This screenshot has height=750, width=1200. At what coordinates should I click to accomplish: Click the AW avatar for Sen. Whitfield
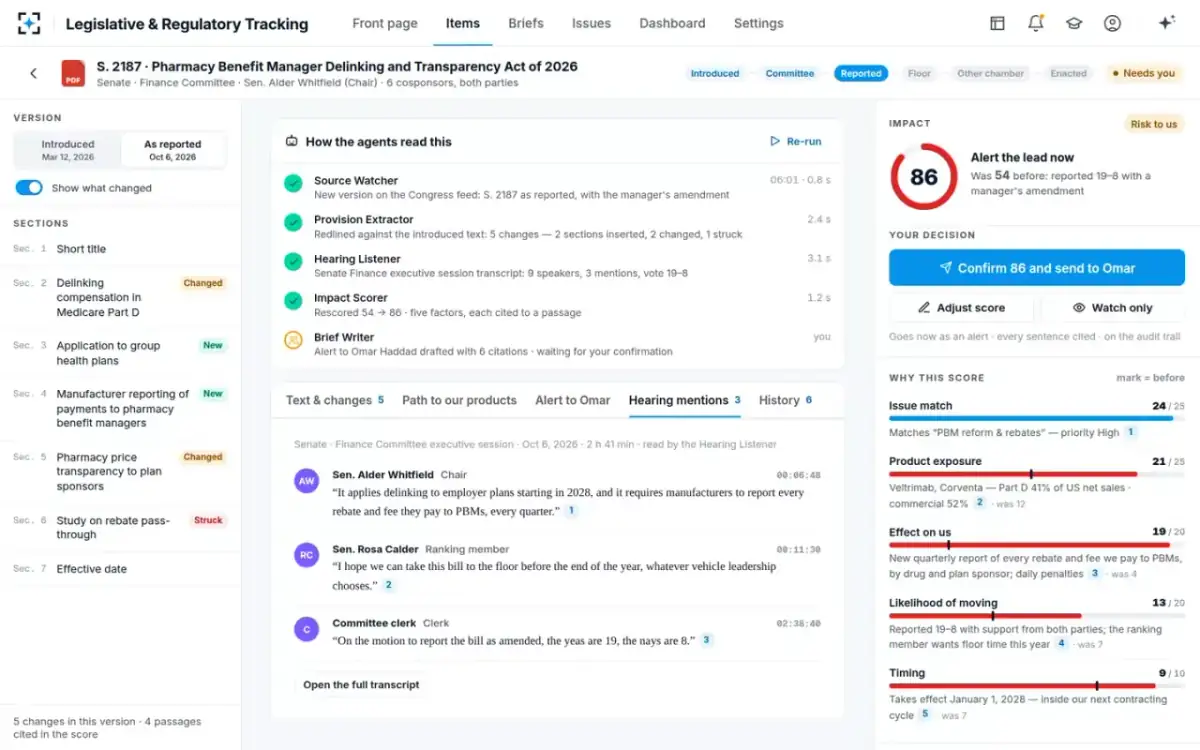[307, 481]
